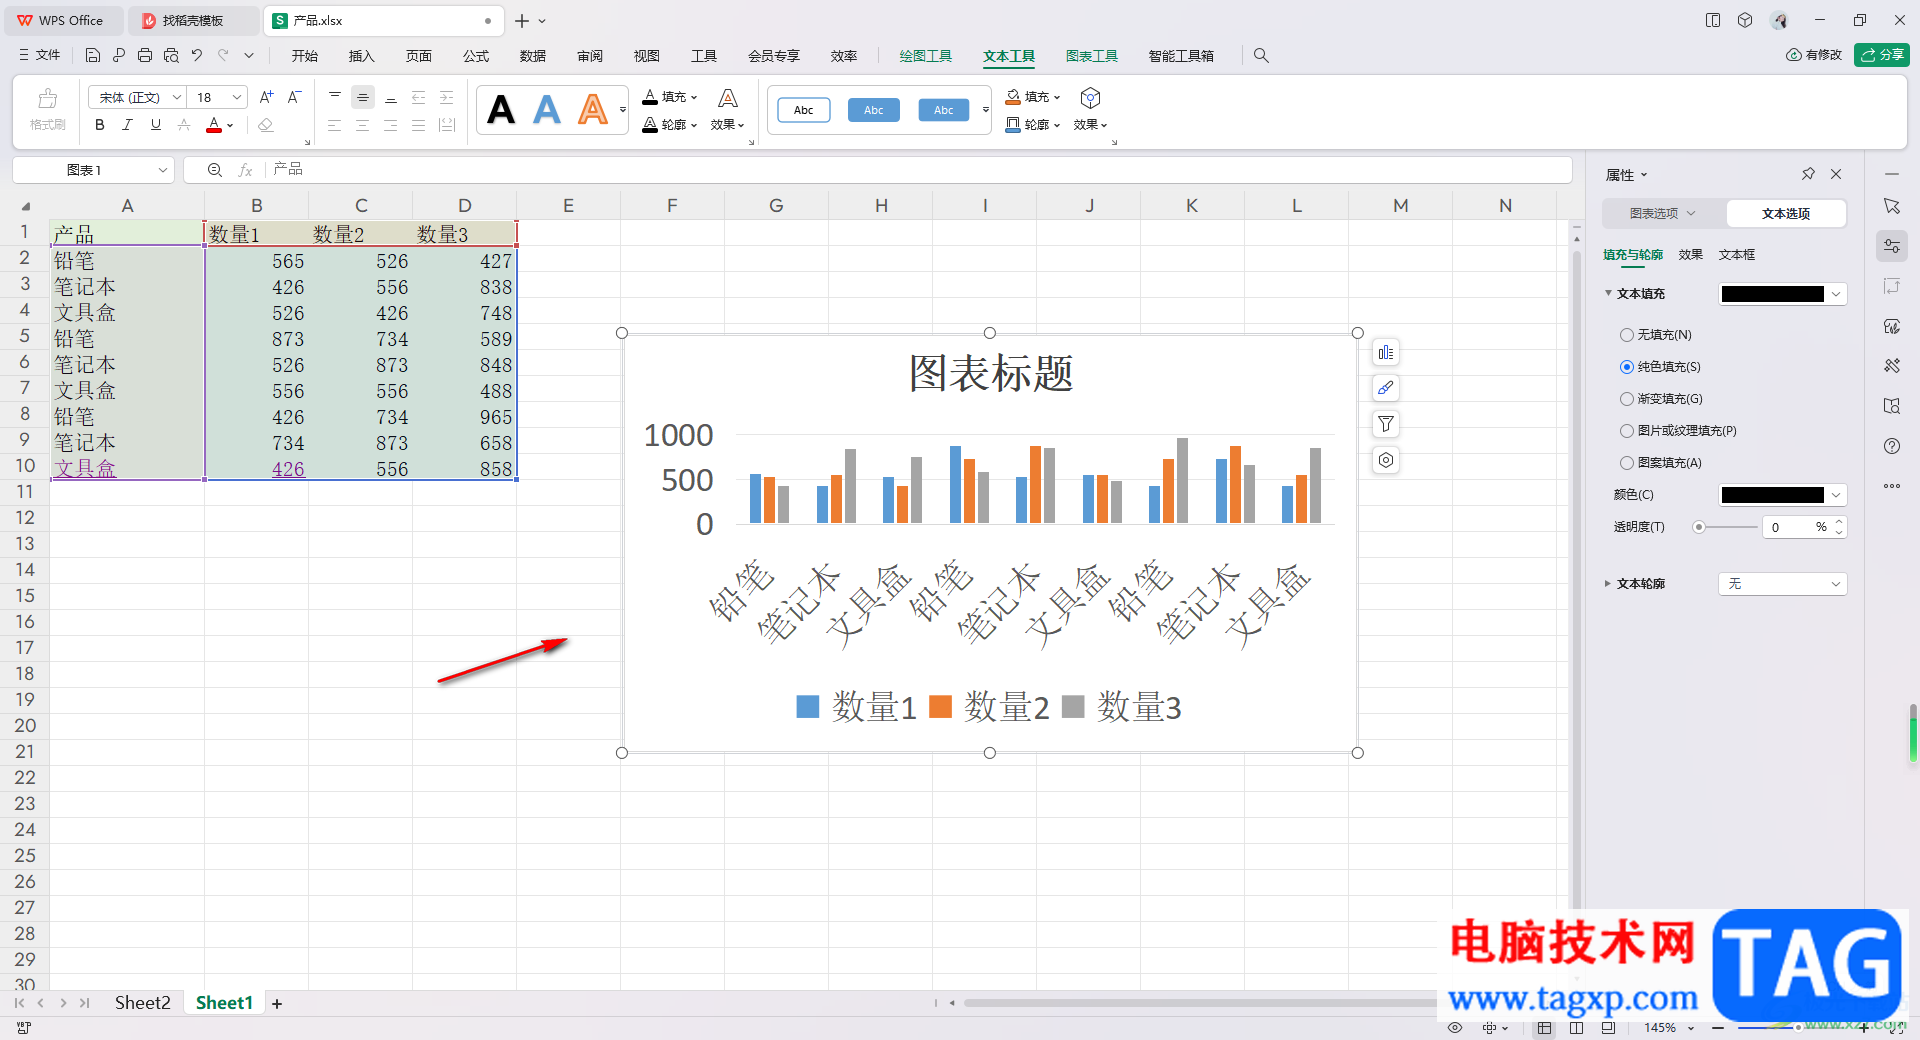Click the chart title 图表标题
This screenshot has width=1920, height=1040.
[990, 373]
